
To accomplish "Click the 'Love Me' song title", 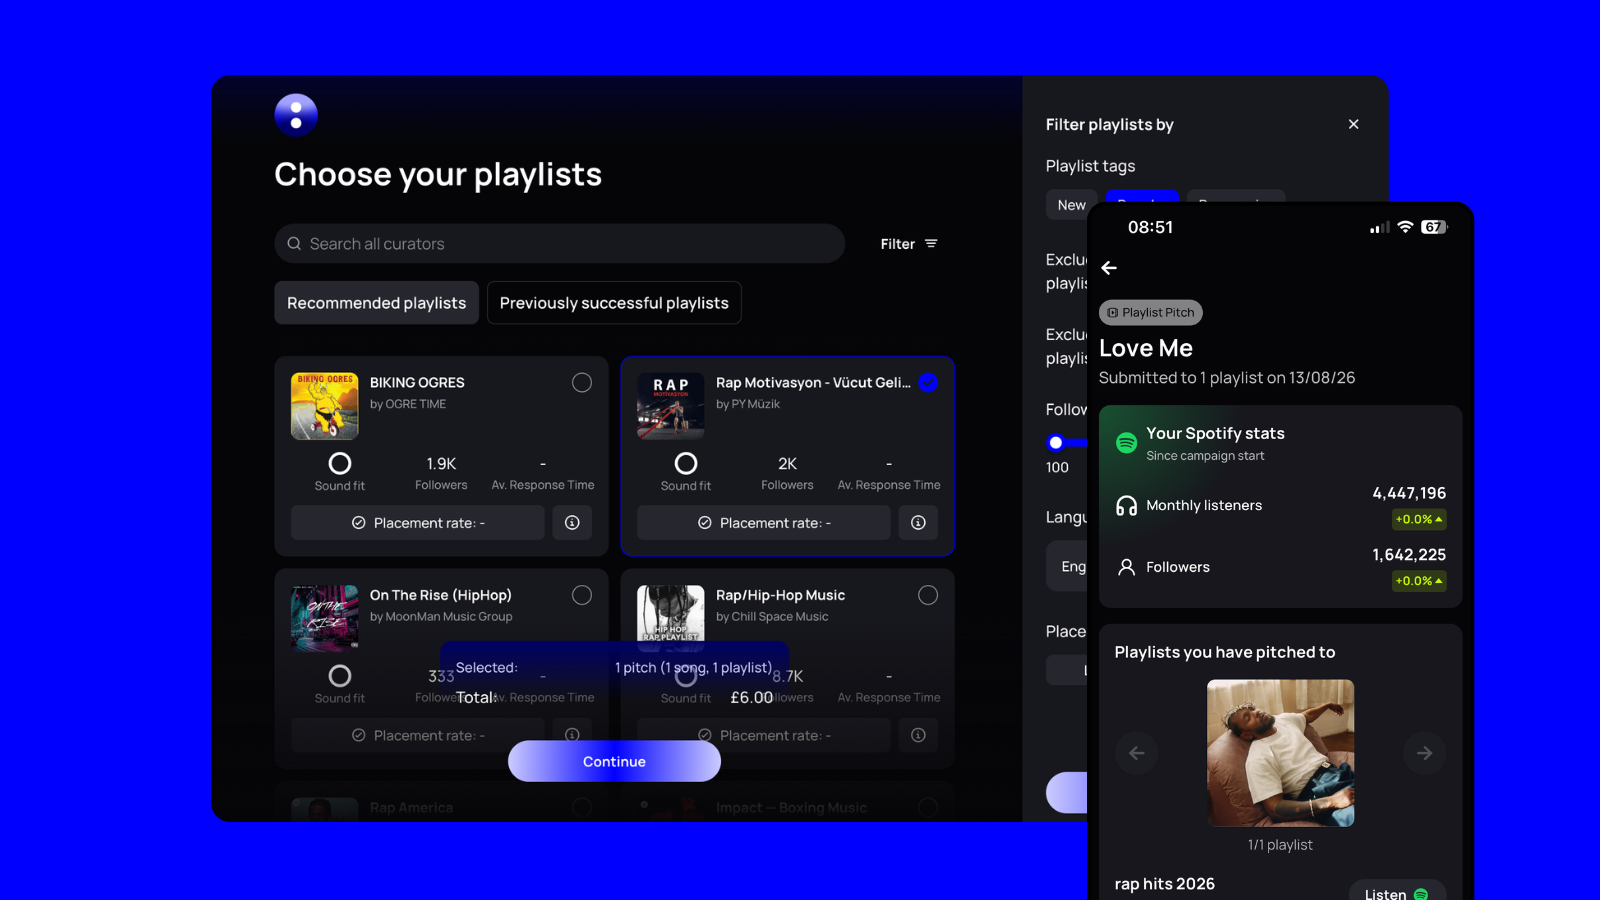I will click(1146, 348).
